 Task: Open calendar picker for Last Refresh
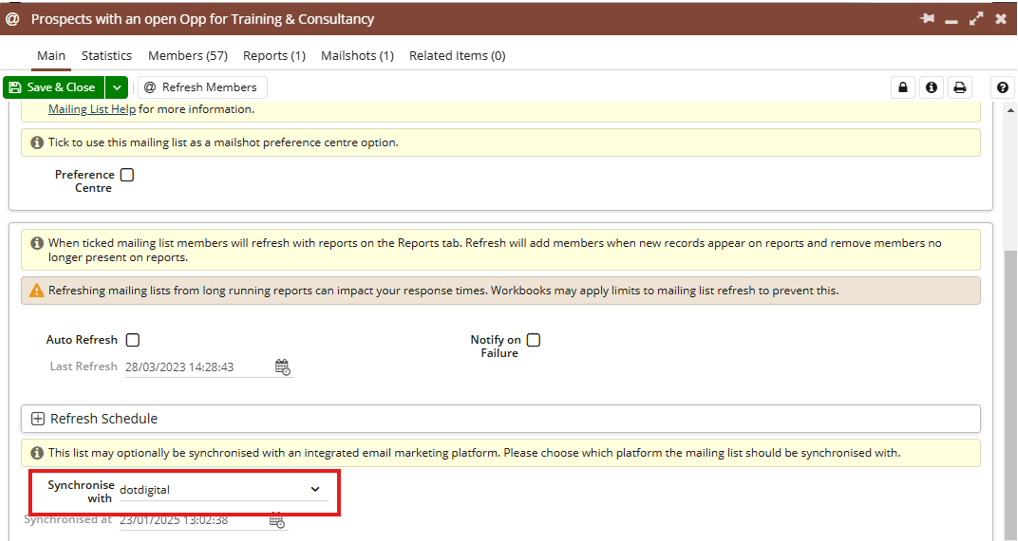282,367
